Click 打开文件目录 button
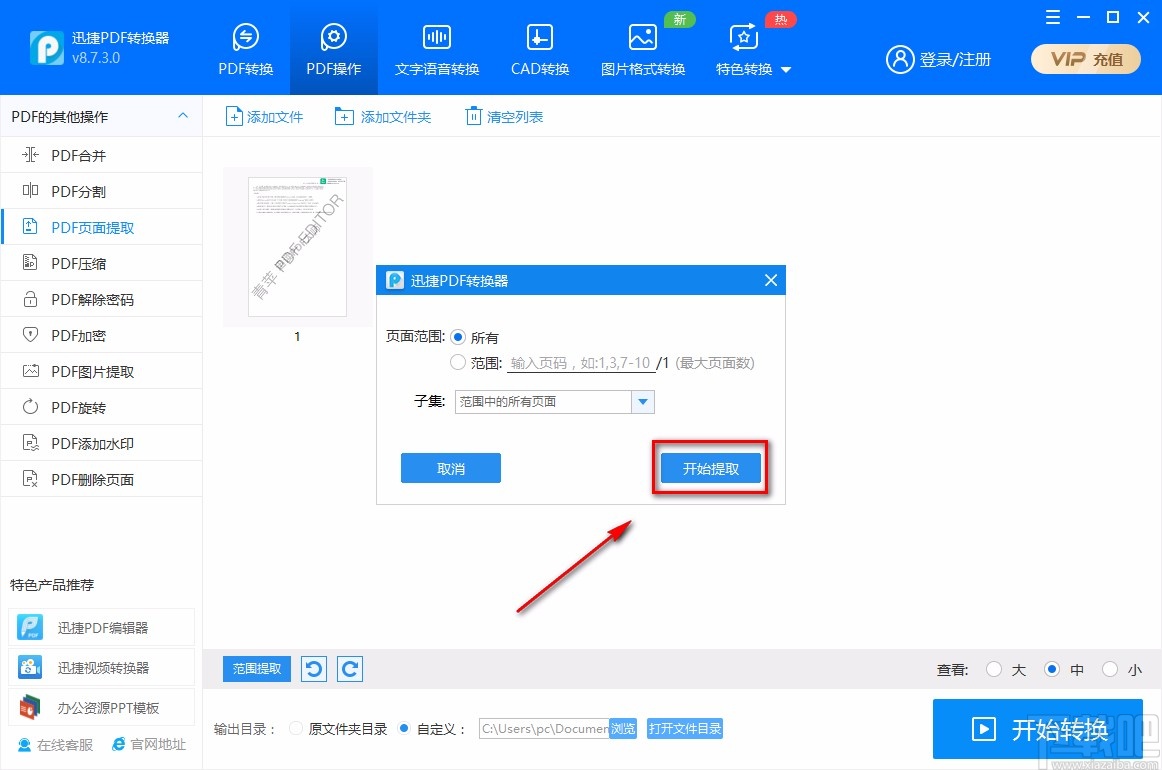This screenshot has height=770, width=1162. tap(685, 728)
